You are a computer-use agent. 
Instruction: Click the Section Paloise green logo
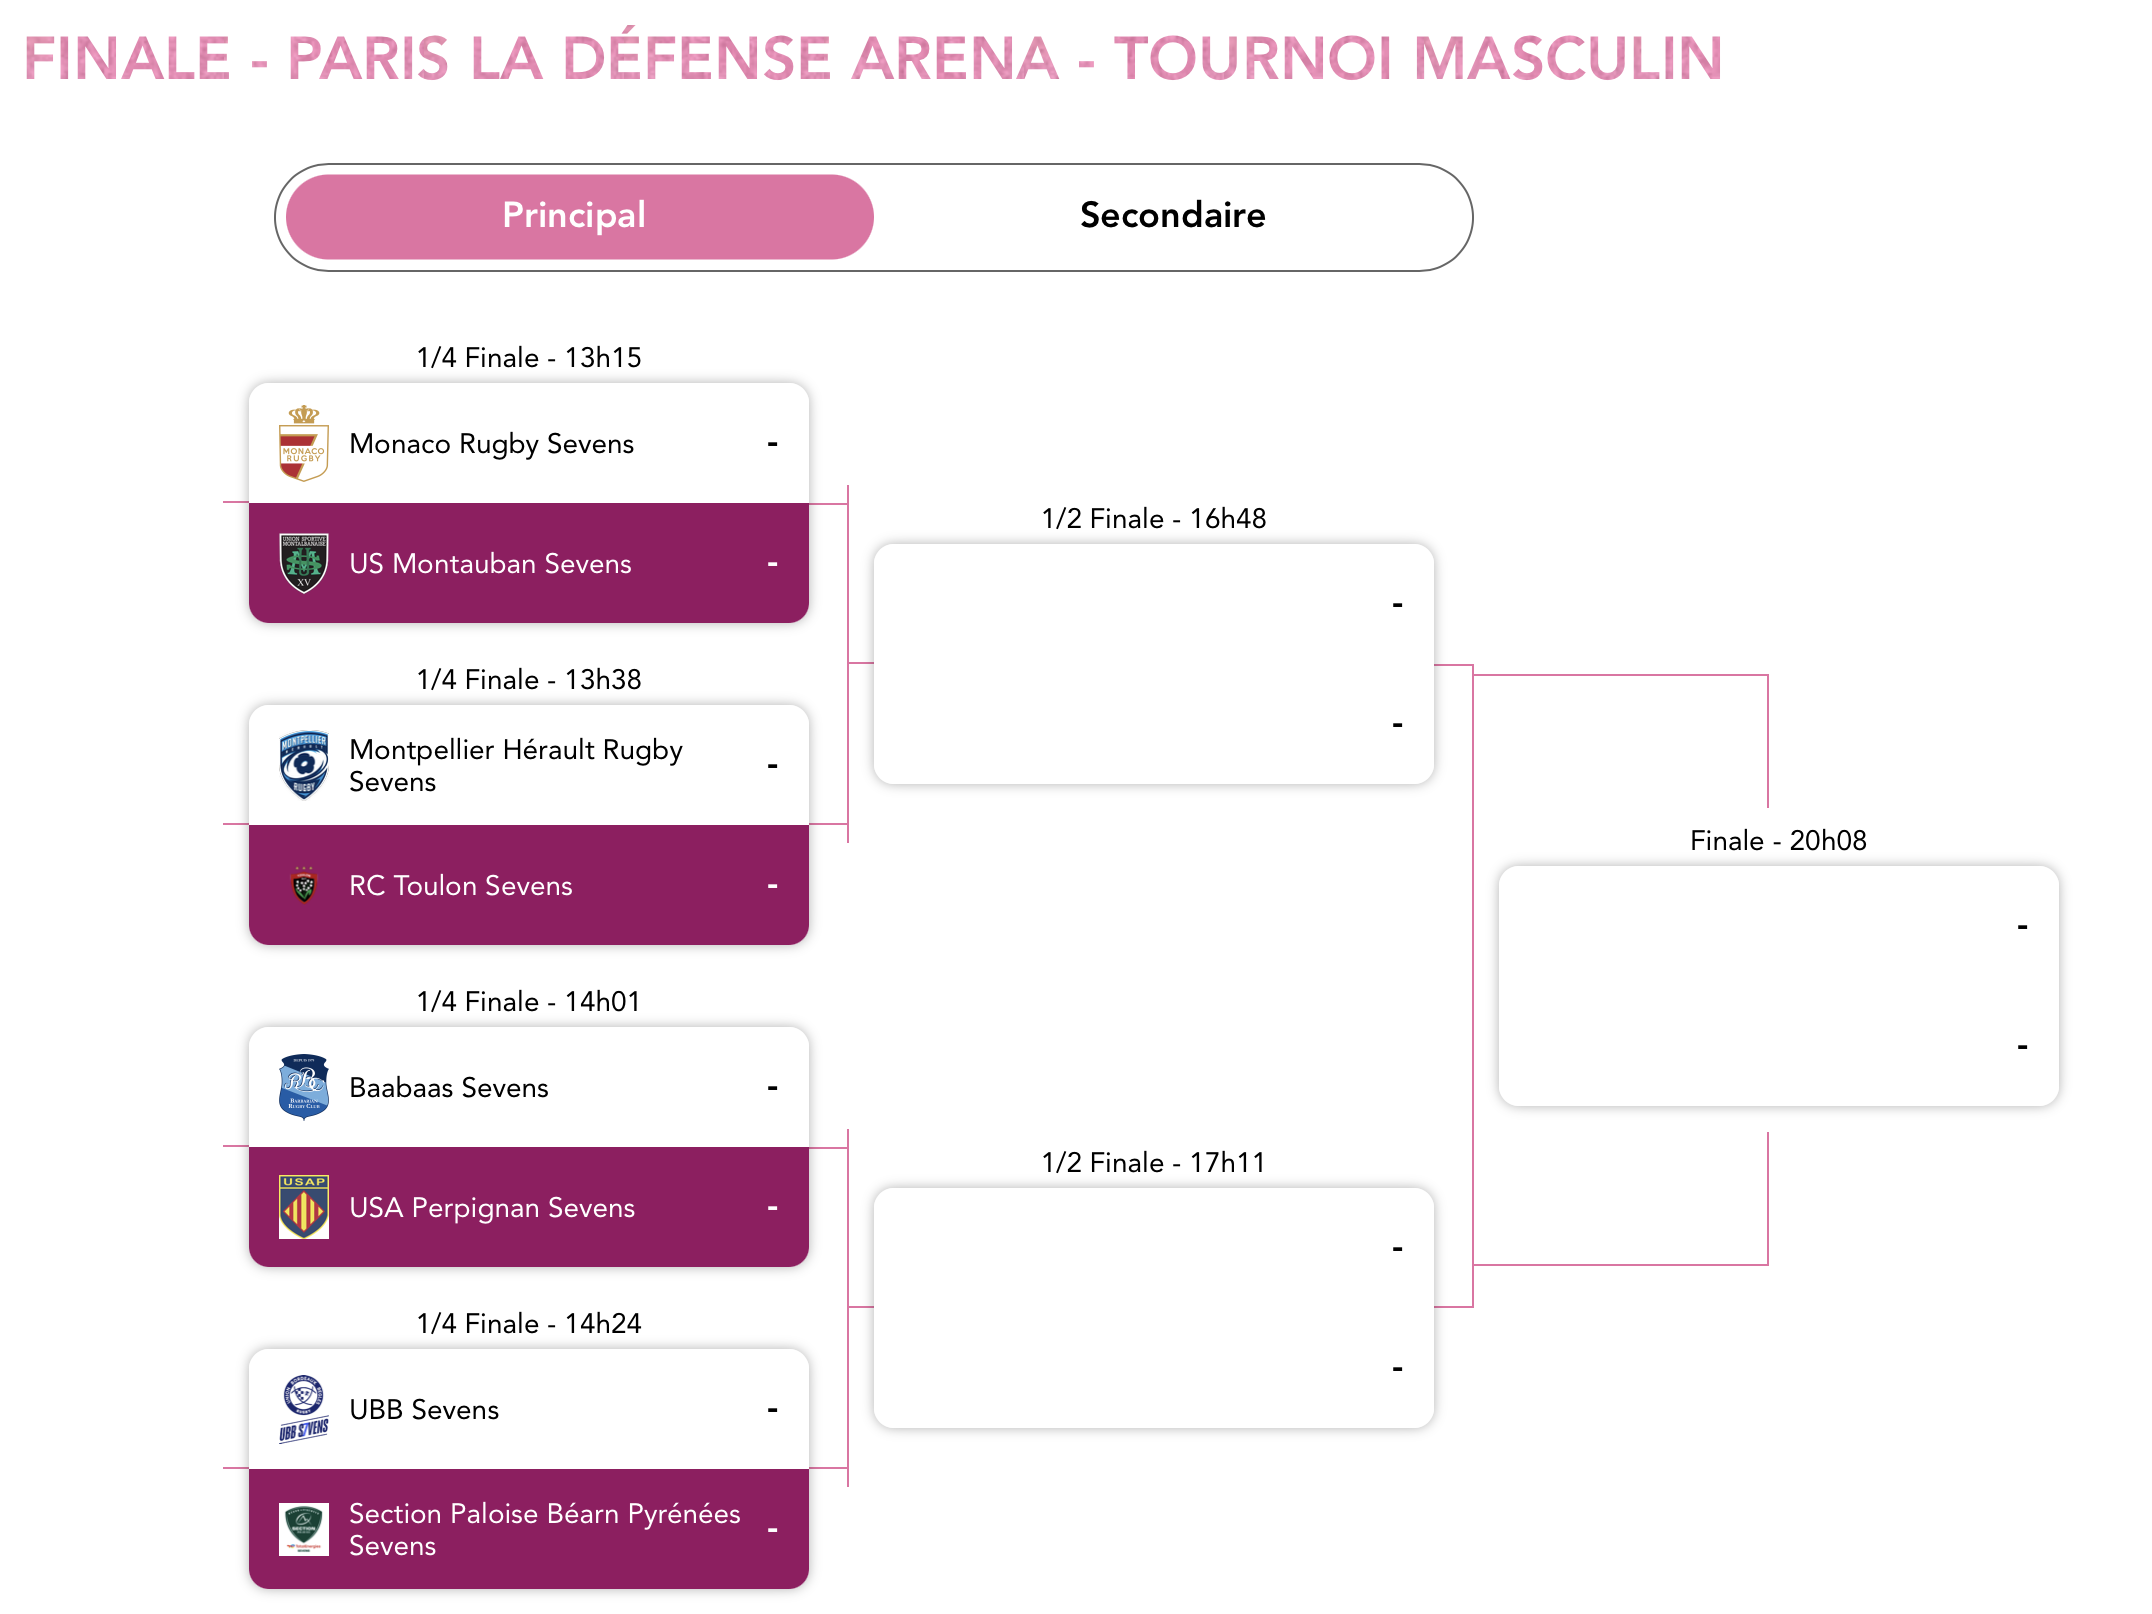coord(304,1529)
